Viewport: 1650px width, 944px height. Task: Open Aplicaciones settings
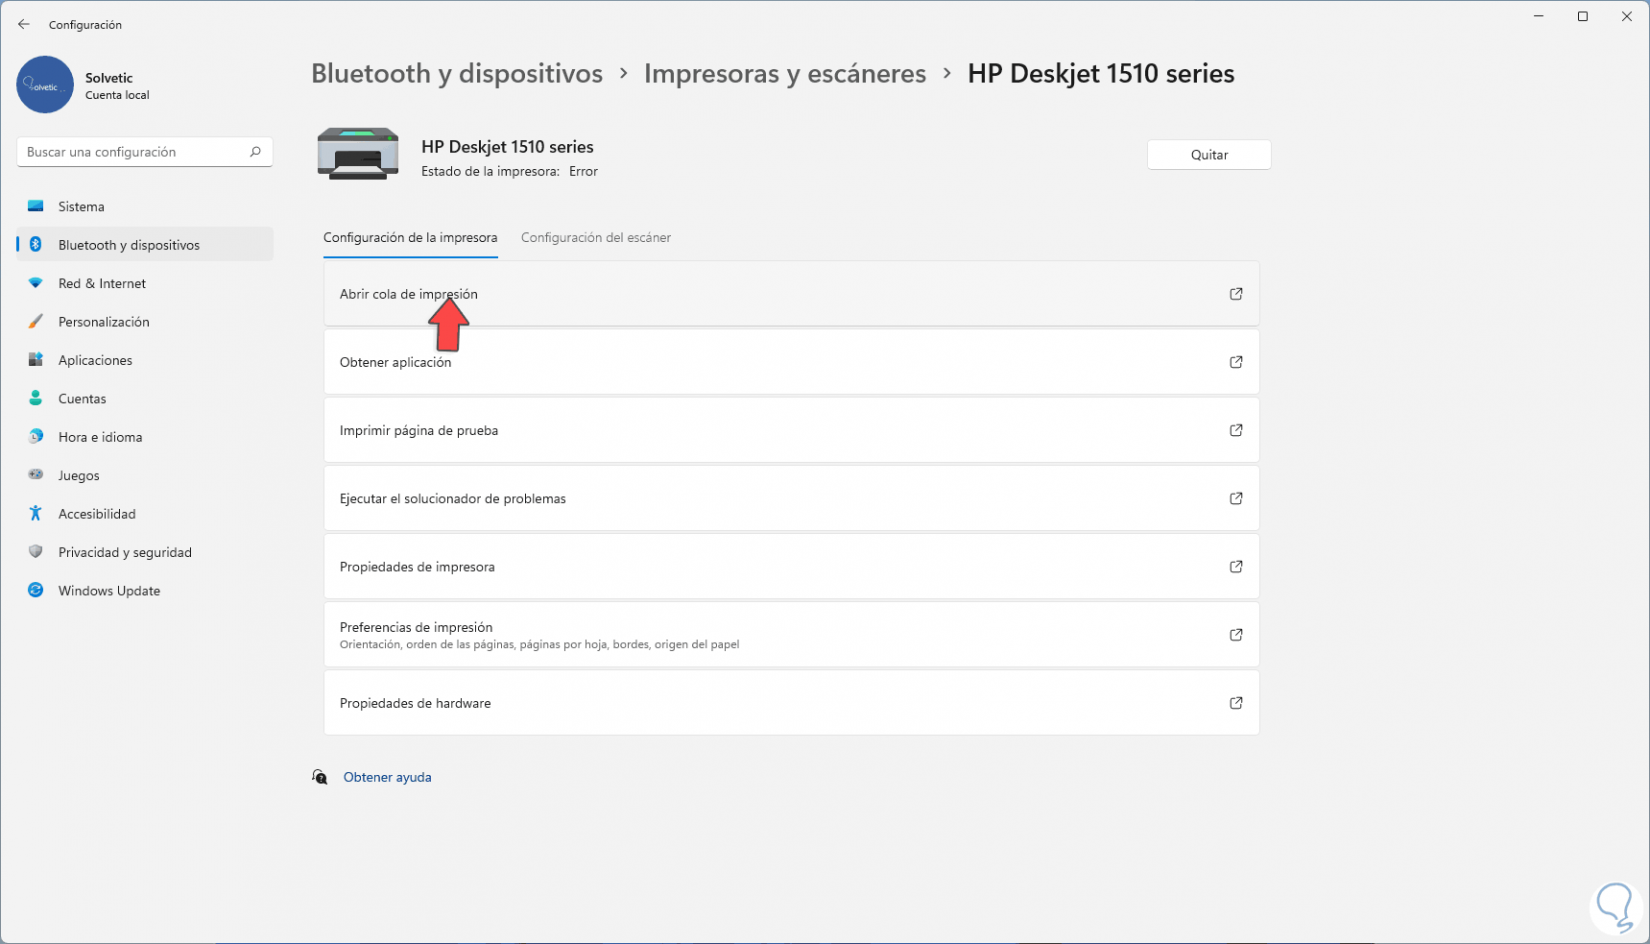(x=145, y=360)
